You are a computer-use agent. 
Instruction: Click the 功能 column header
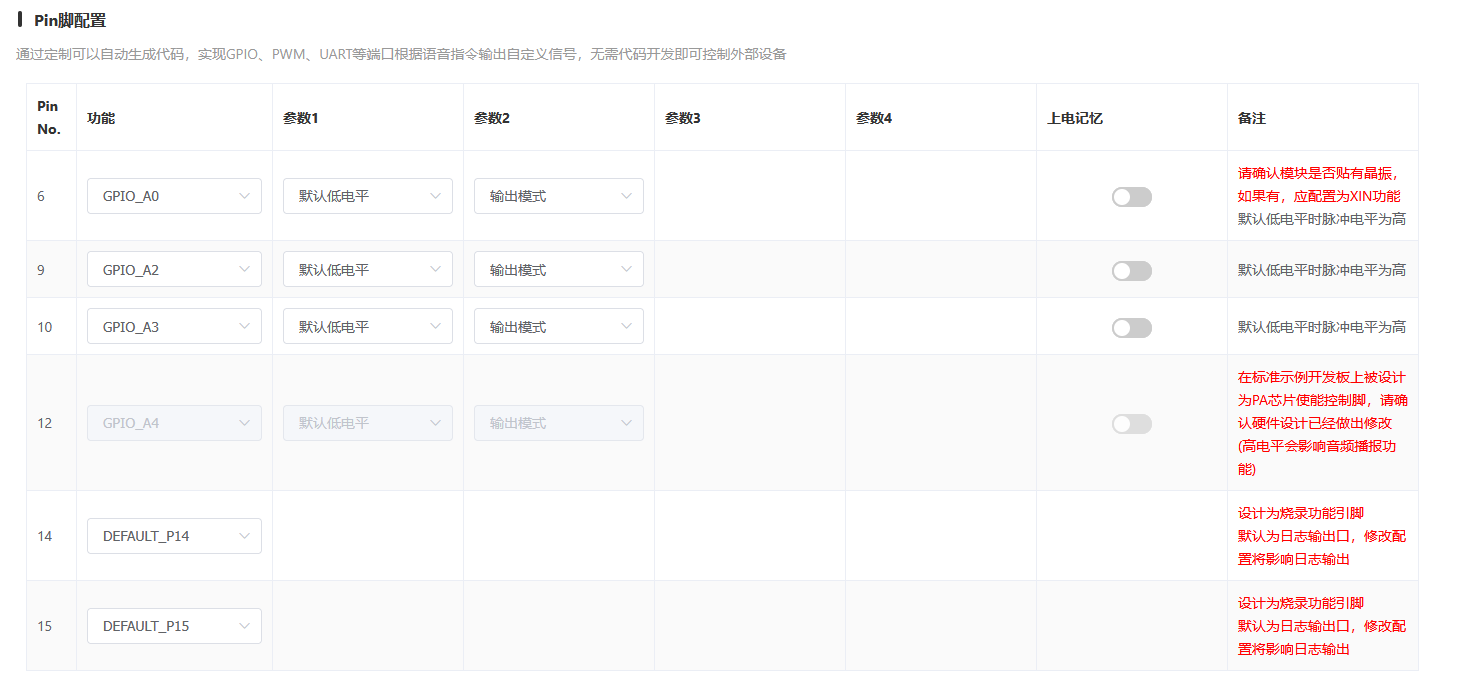pos(101,118)
